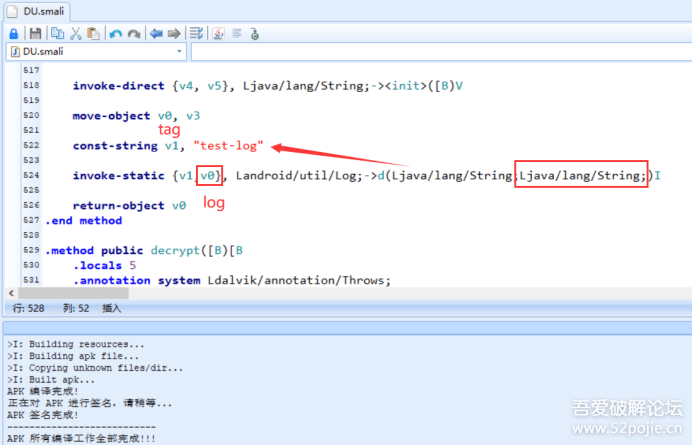The width and height of the screenshot is (692, 445).
Task: Click the Building resources log line
Action: (x=75, y=344)
